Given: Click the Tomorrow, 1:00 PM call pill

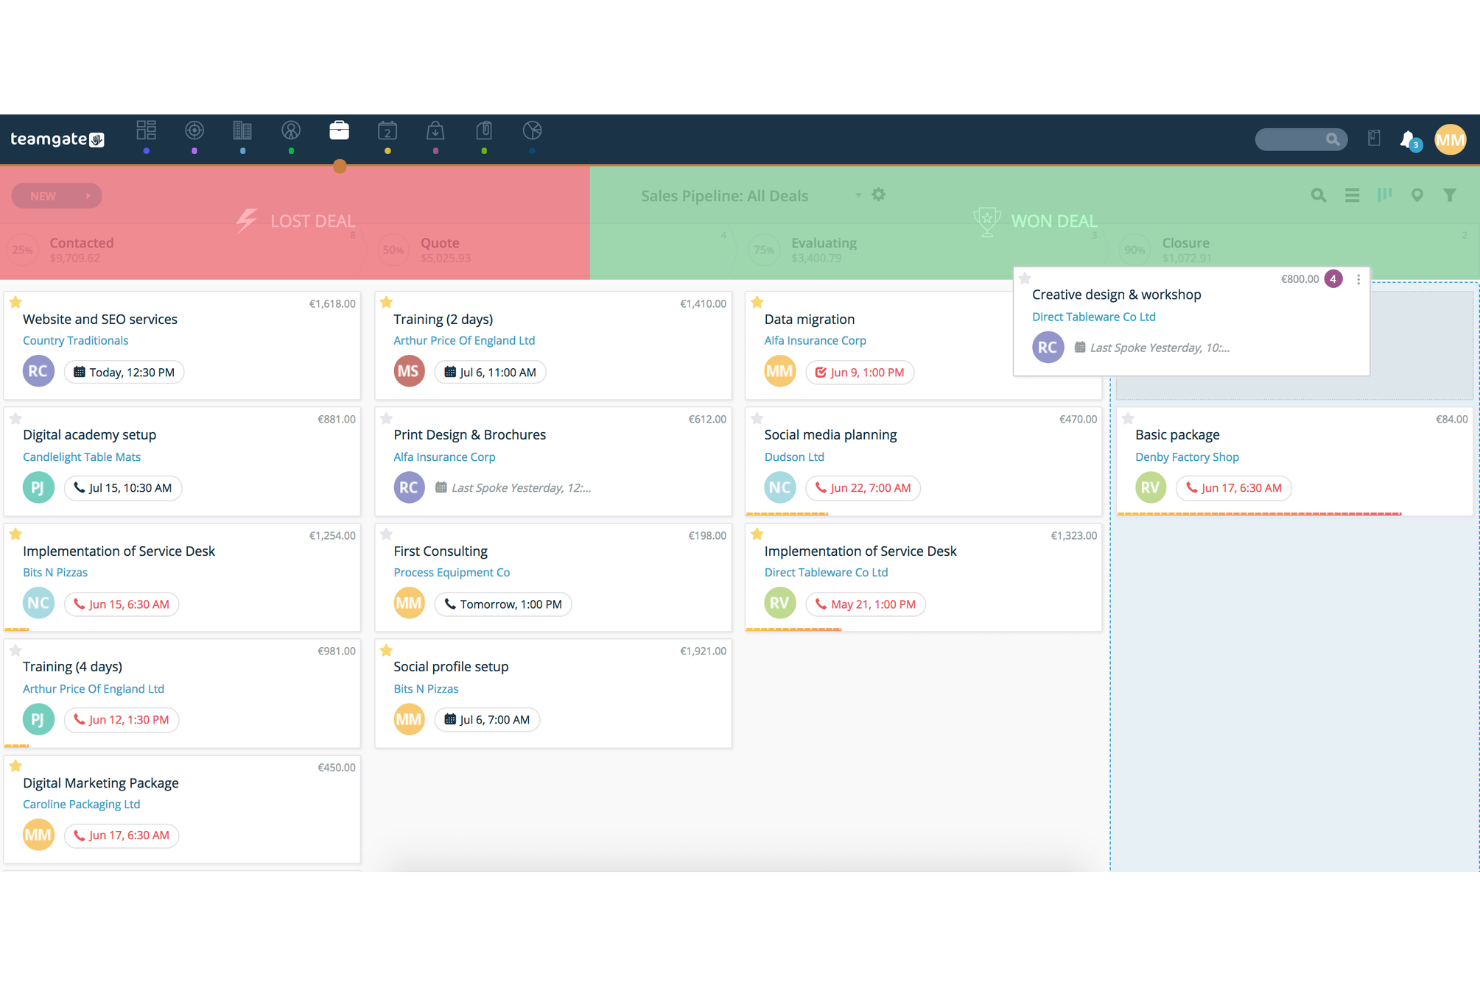Looking at the screenshot, I should [503, 604].
